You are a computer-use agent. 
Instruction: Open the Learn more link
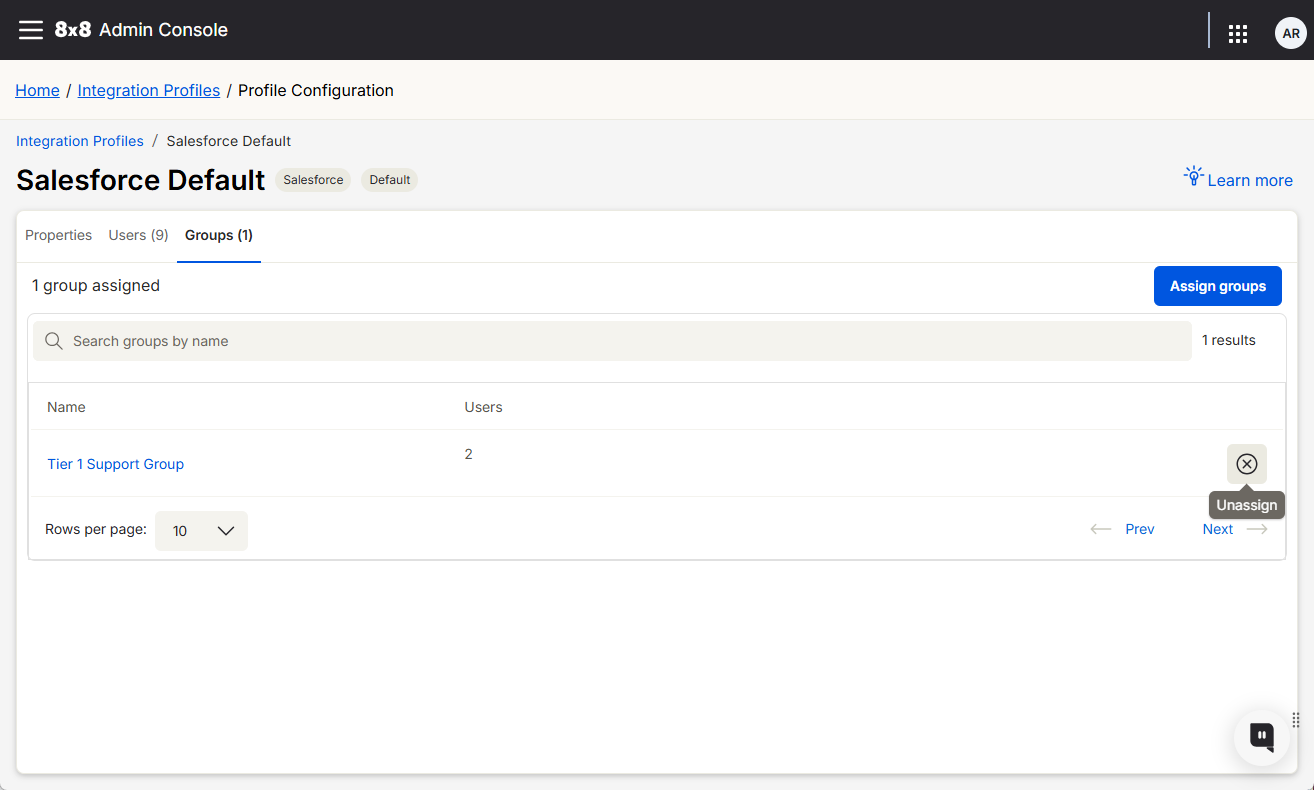1250,180
